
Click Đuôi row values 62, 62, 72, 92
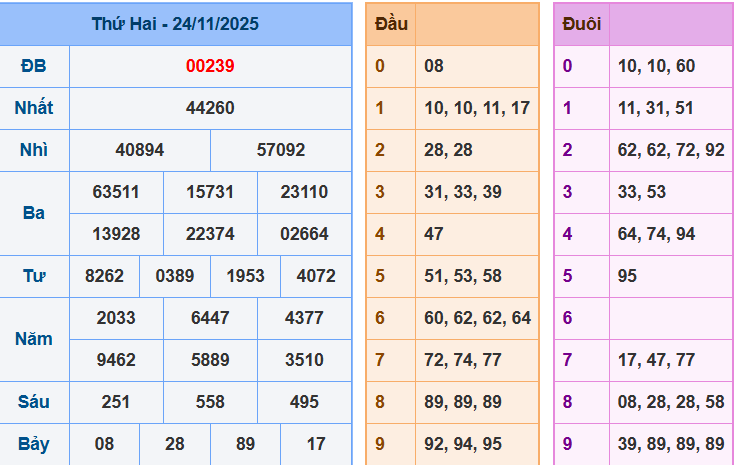(x=670, y=150)
